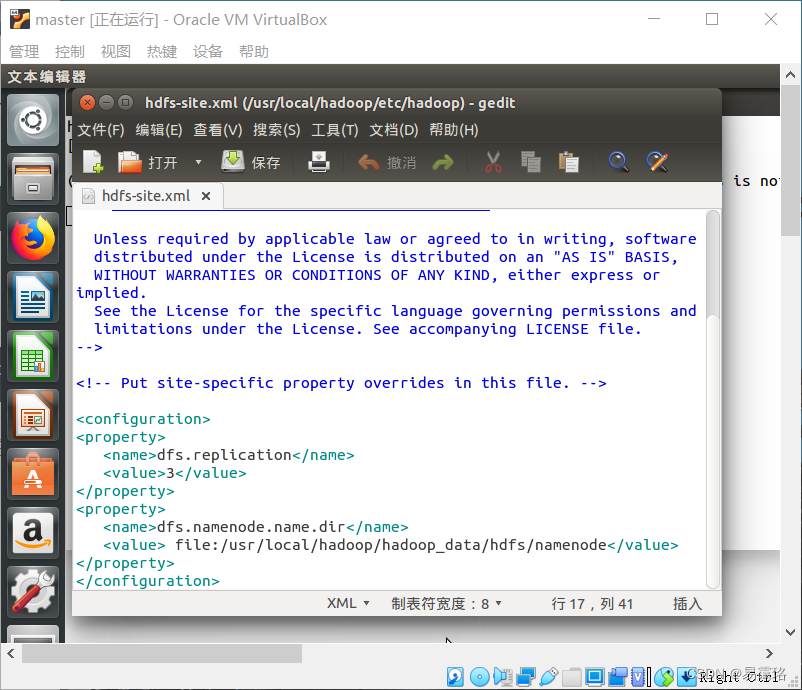Open VirtualBox 视图 menu
This screenshot has width=802, height=690.
[116, 52]
